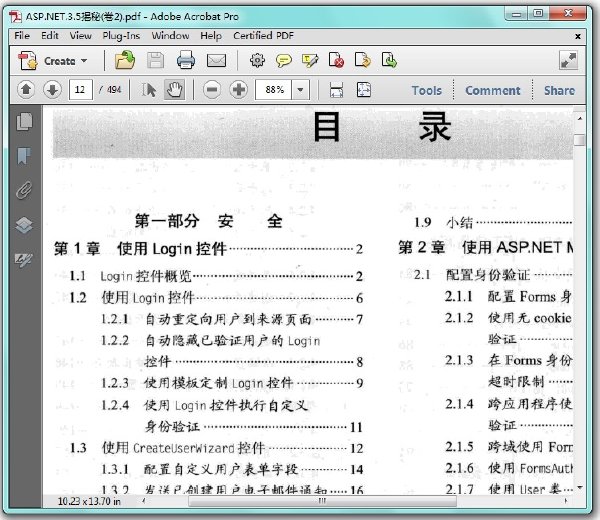The height and width of the screenshot is (520, 600).
Task: Choose the Select text cursor tool
Action: [148, 90]
